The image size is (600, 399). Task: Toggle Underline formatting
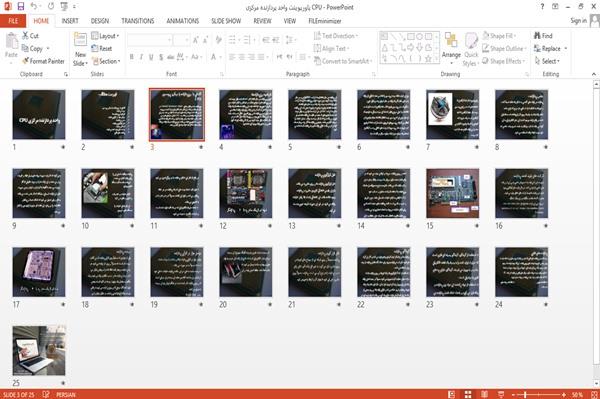pos(151,57)
